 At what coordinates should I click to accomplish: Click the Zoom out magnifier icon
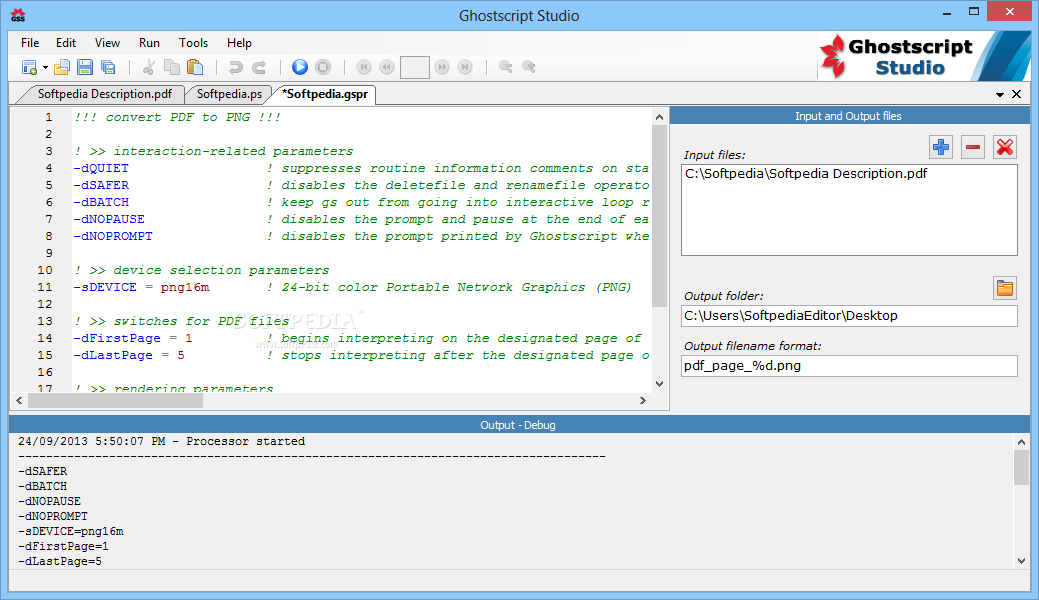coord(506,67)
